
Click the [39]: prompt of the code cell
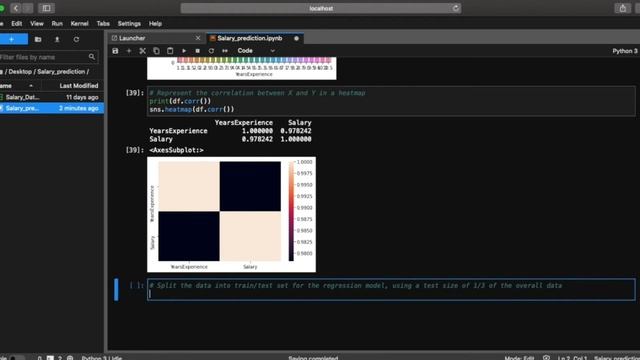[135, 93]
